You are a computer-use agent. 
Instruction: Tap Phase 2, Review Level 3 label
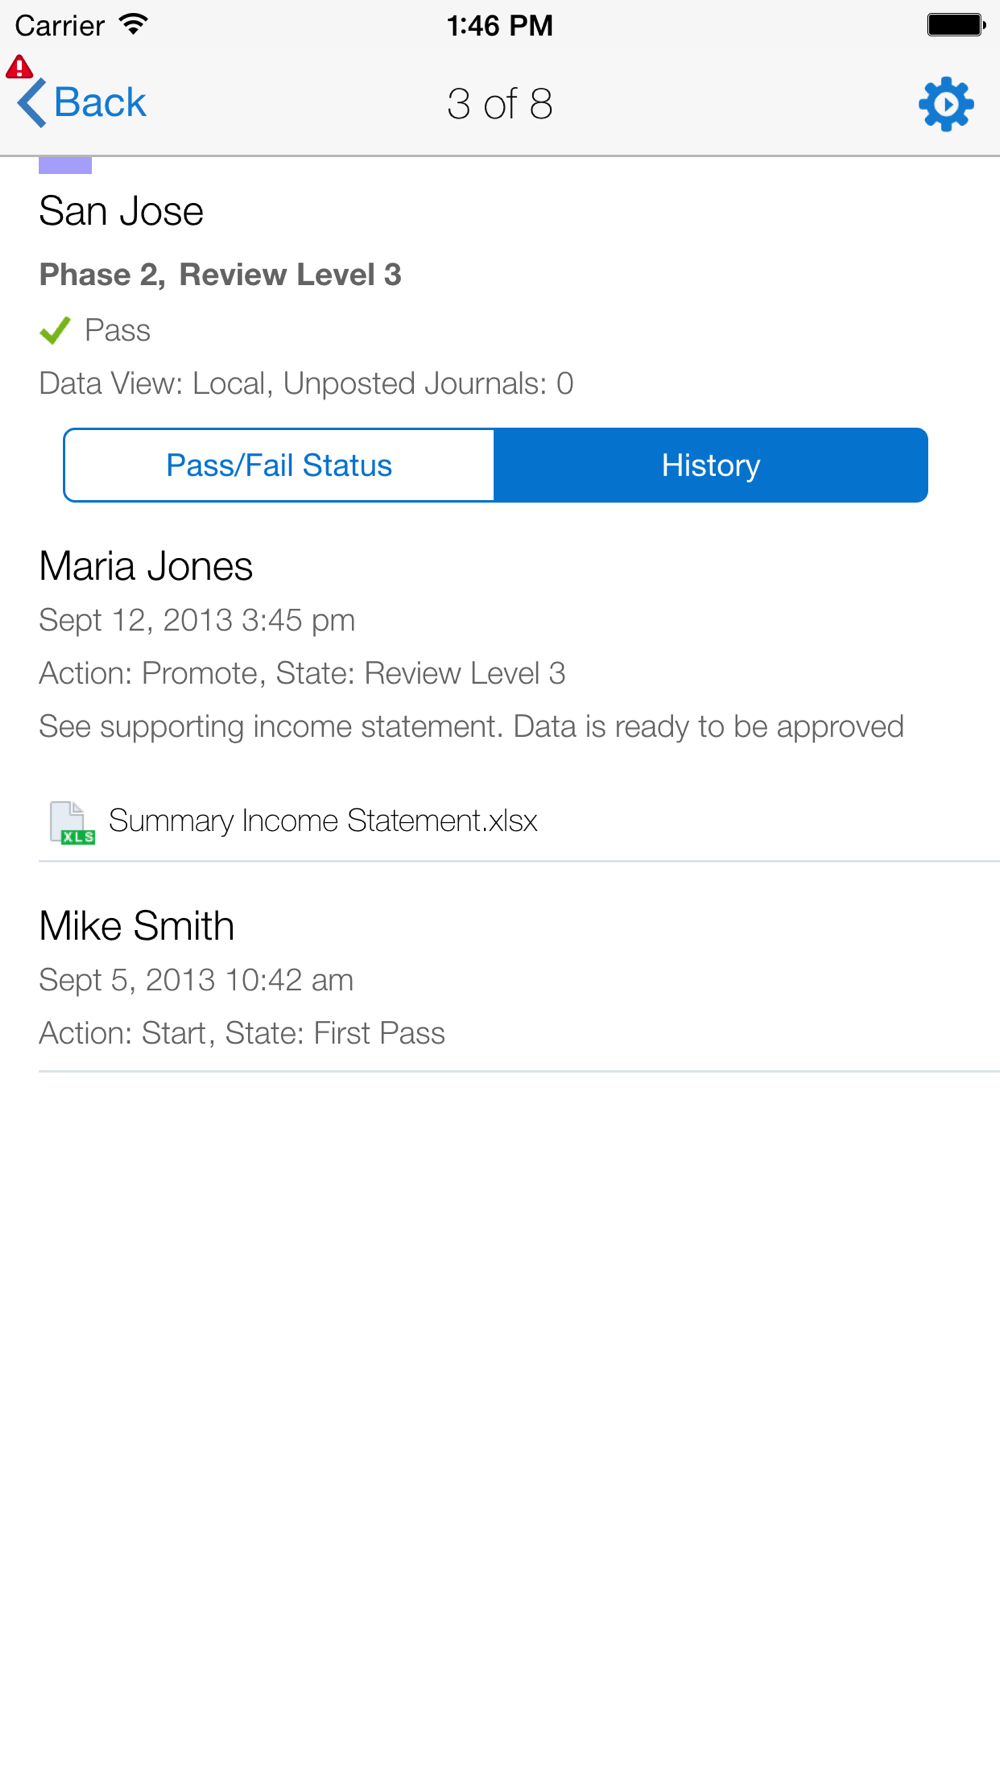point(220,275)
